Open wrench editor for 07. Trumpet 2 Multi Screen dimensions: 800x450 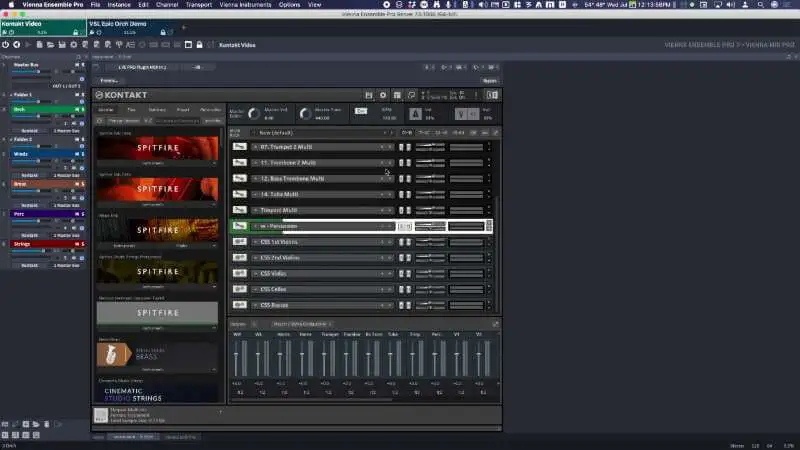pos(239,147)
